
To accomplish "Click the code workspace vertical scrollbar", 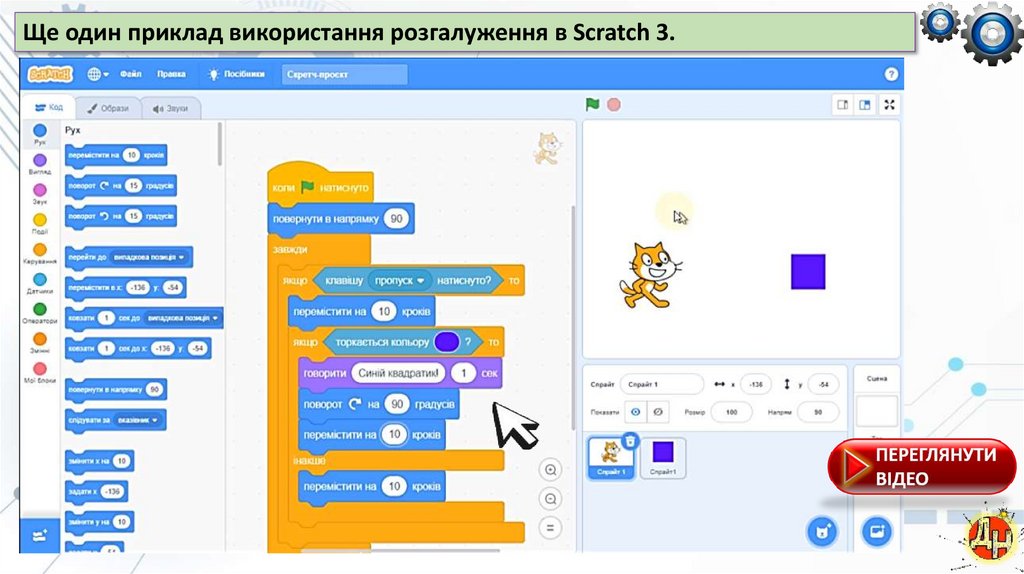I will click(x=574, y=317).
